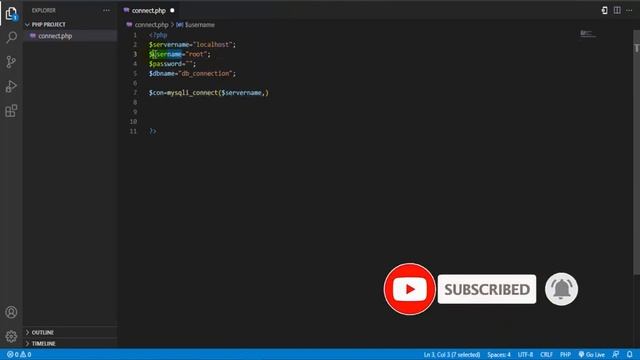
Task: Click the unsaved dot on connect.php tab
Action: pyautogui.click(x=172, y=11)
